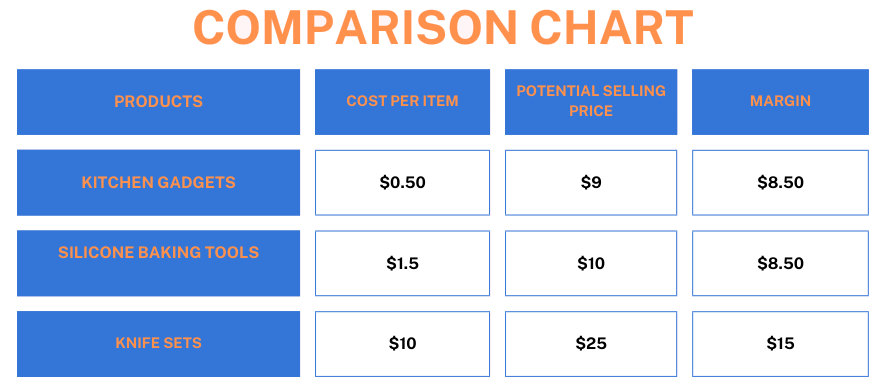Click the word COMPARISON in the title
Image resolution: width=884 pixels, height=389 pixels.
click(355, 28)
